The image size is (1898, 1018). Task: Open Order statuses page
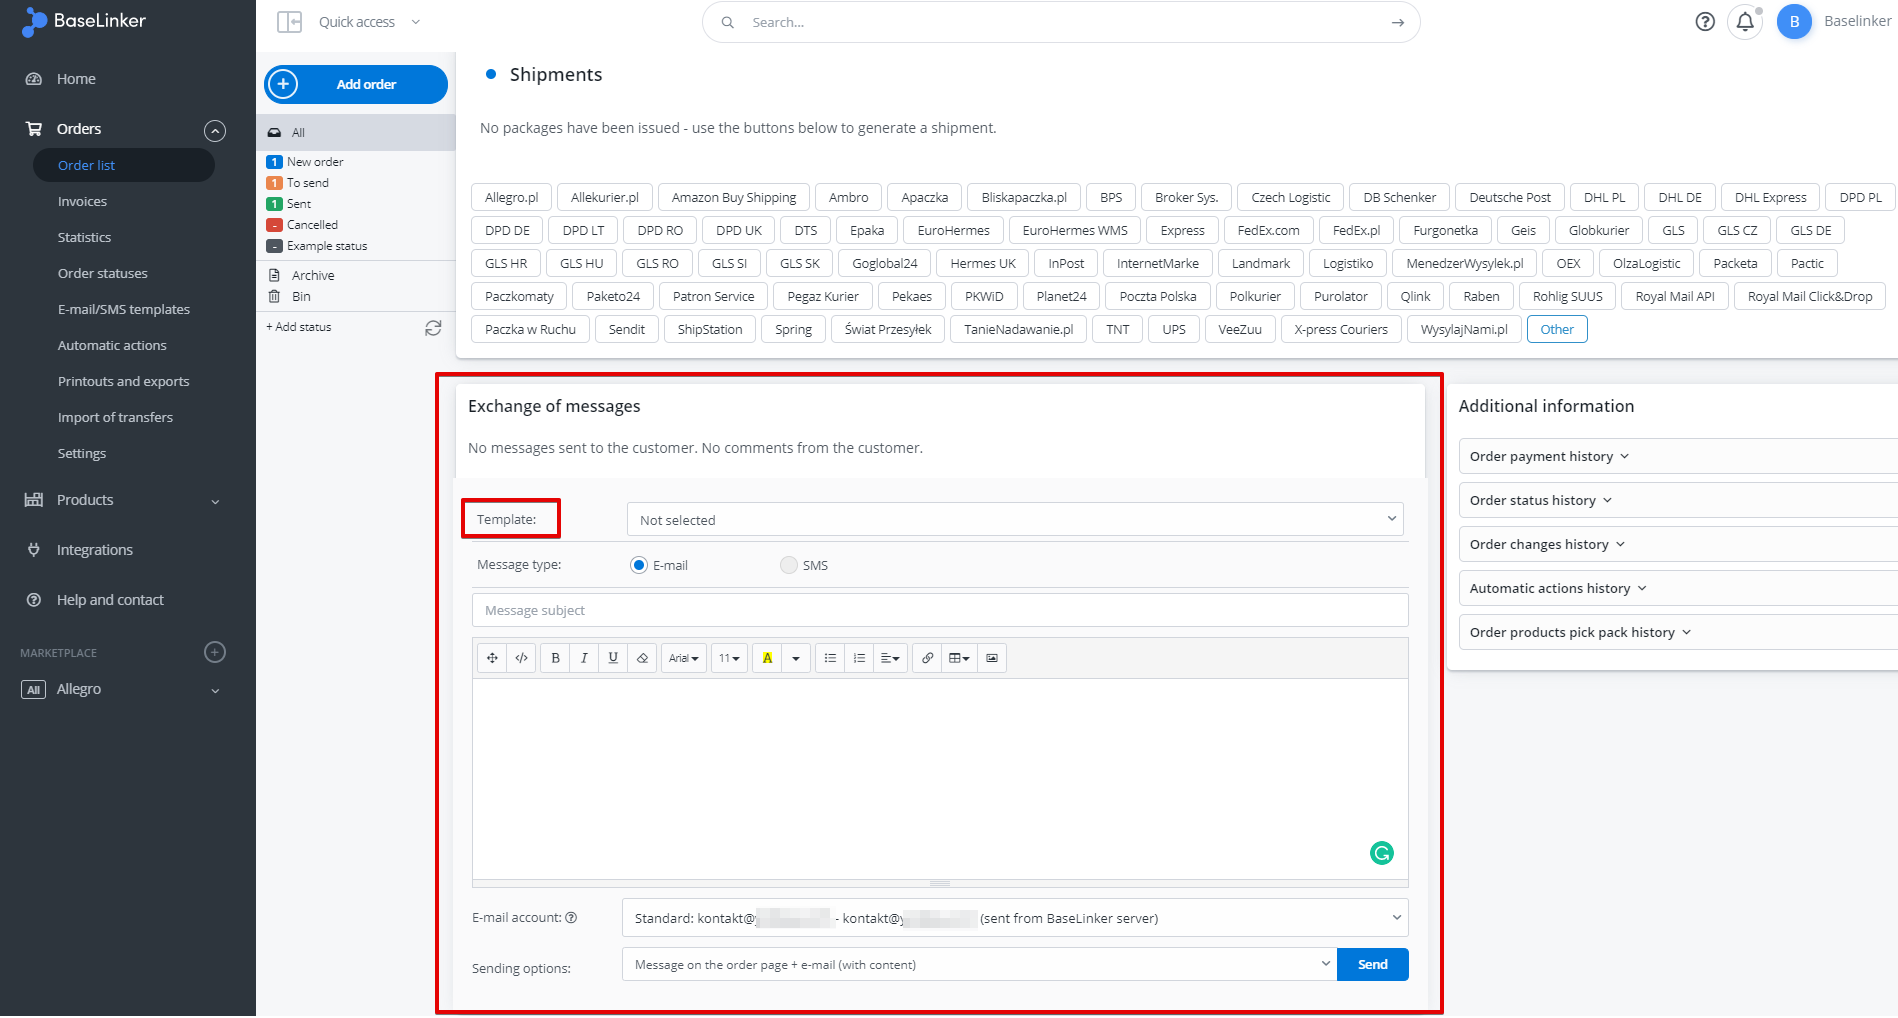click(102, 273)
